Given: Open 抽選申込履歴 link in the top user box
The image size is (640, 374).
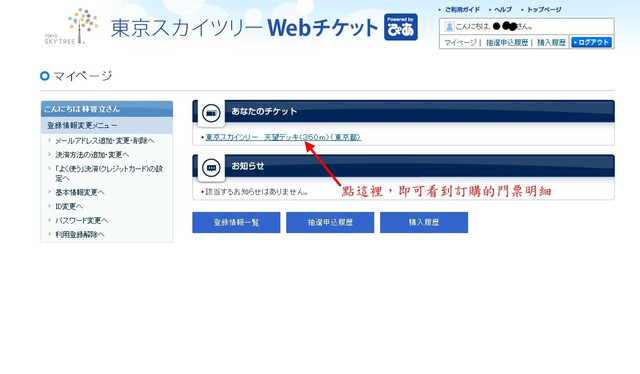Looking at the screenshot, I should pyautogui.click(x=507, y=42).
